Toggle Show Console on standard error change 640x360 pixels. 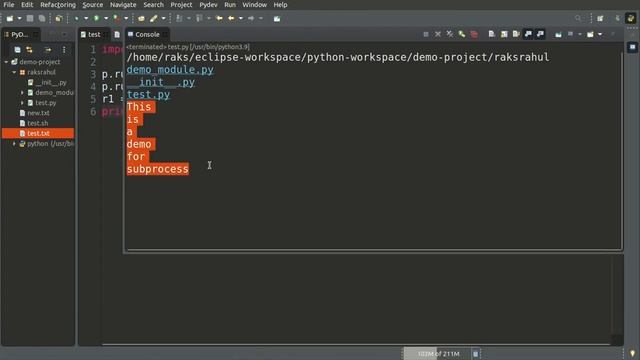point(540,34)
